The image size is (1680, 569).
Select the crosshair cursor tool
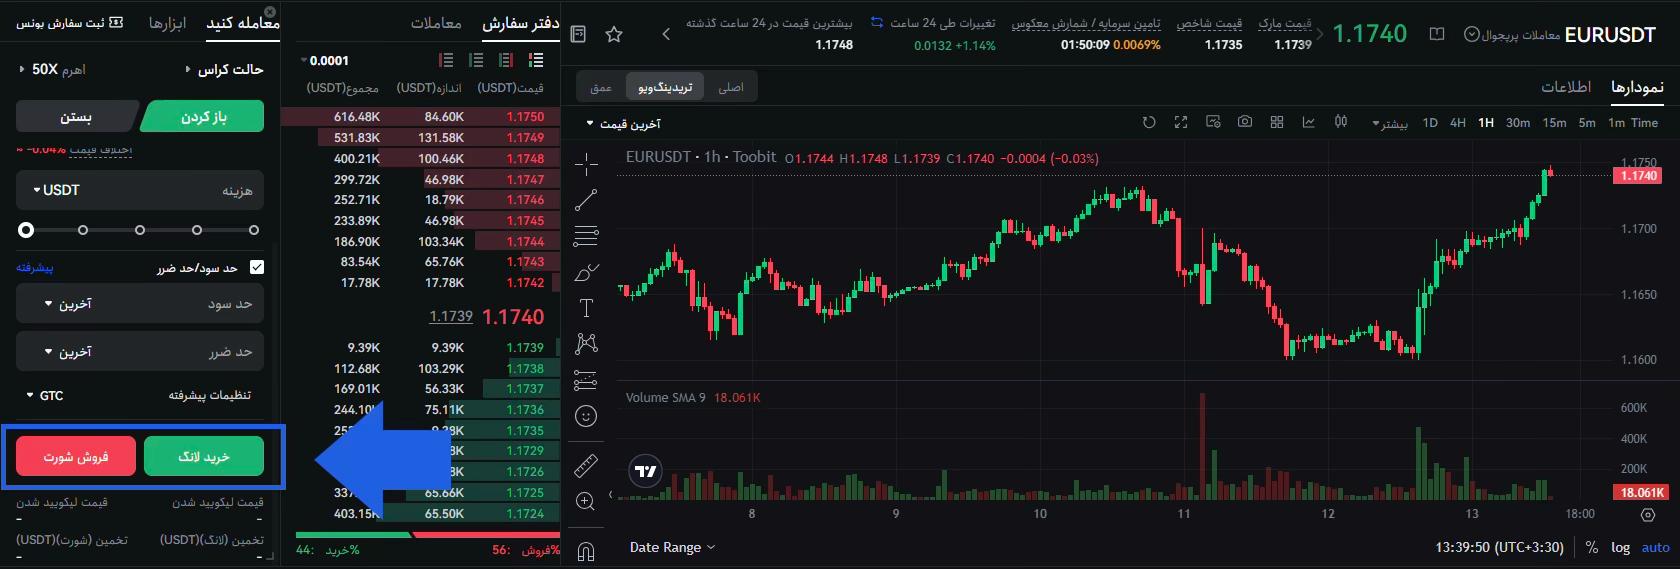coord(586,164)
